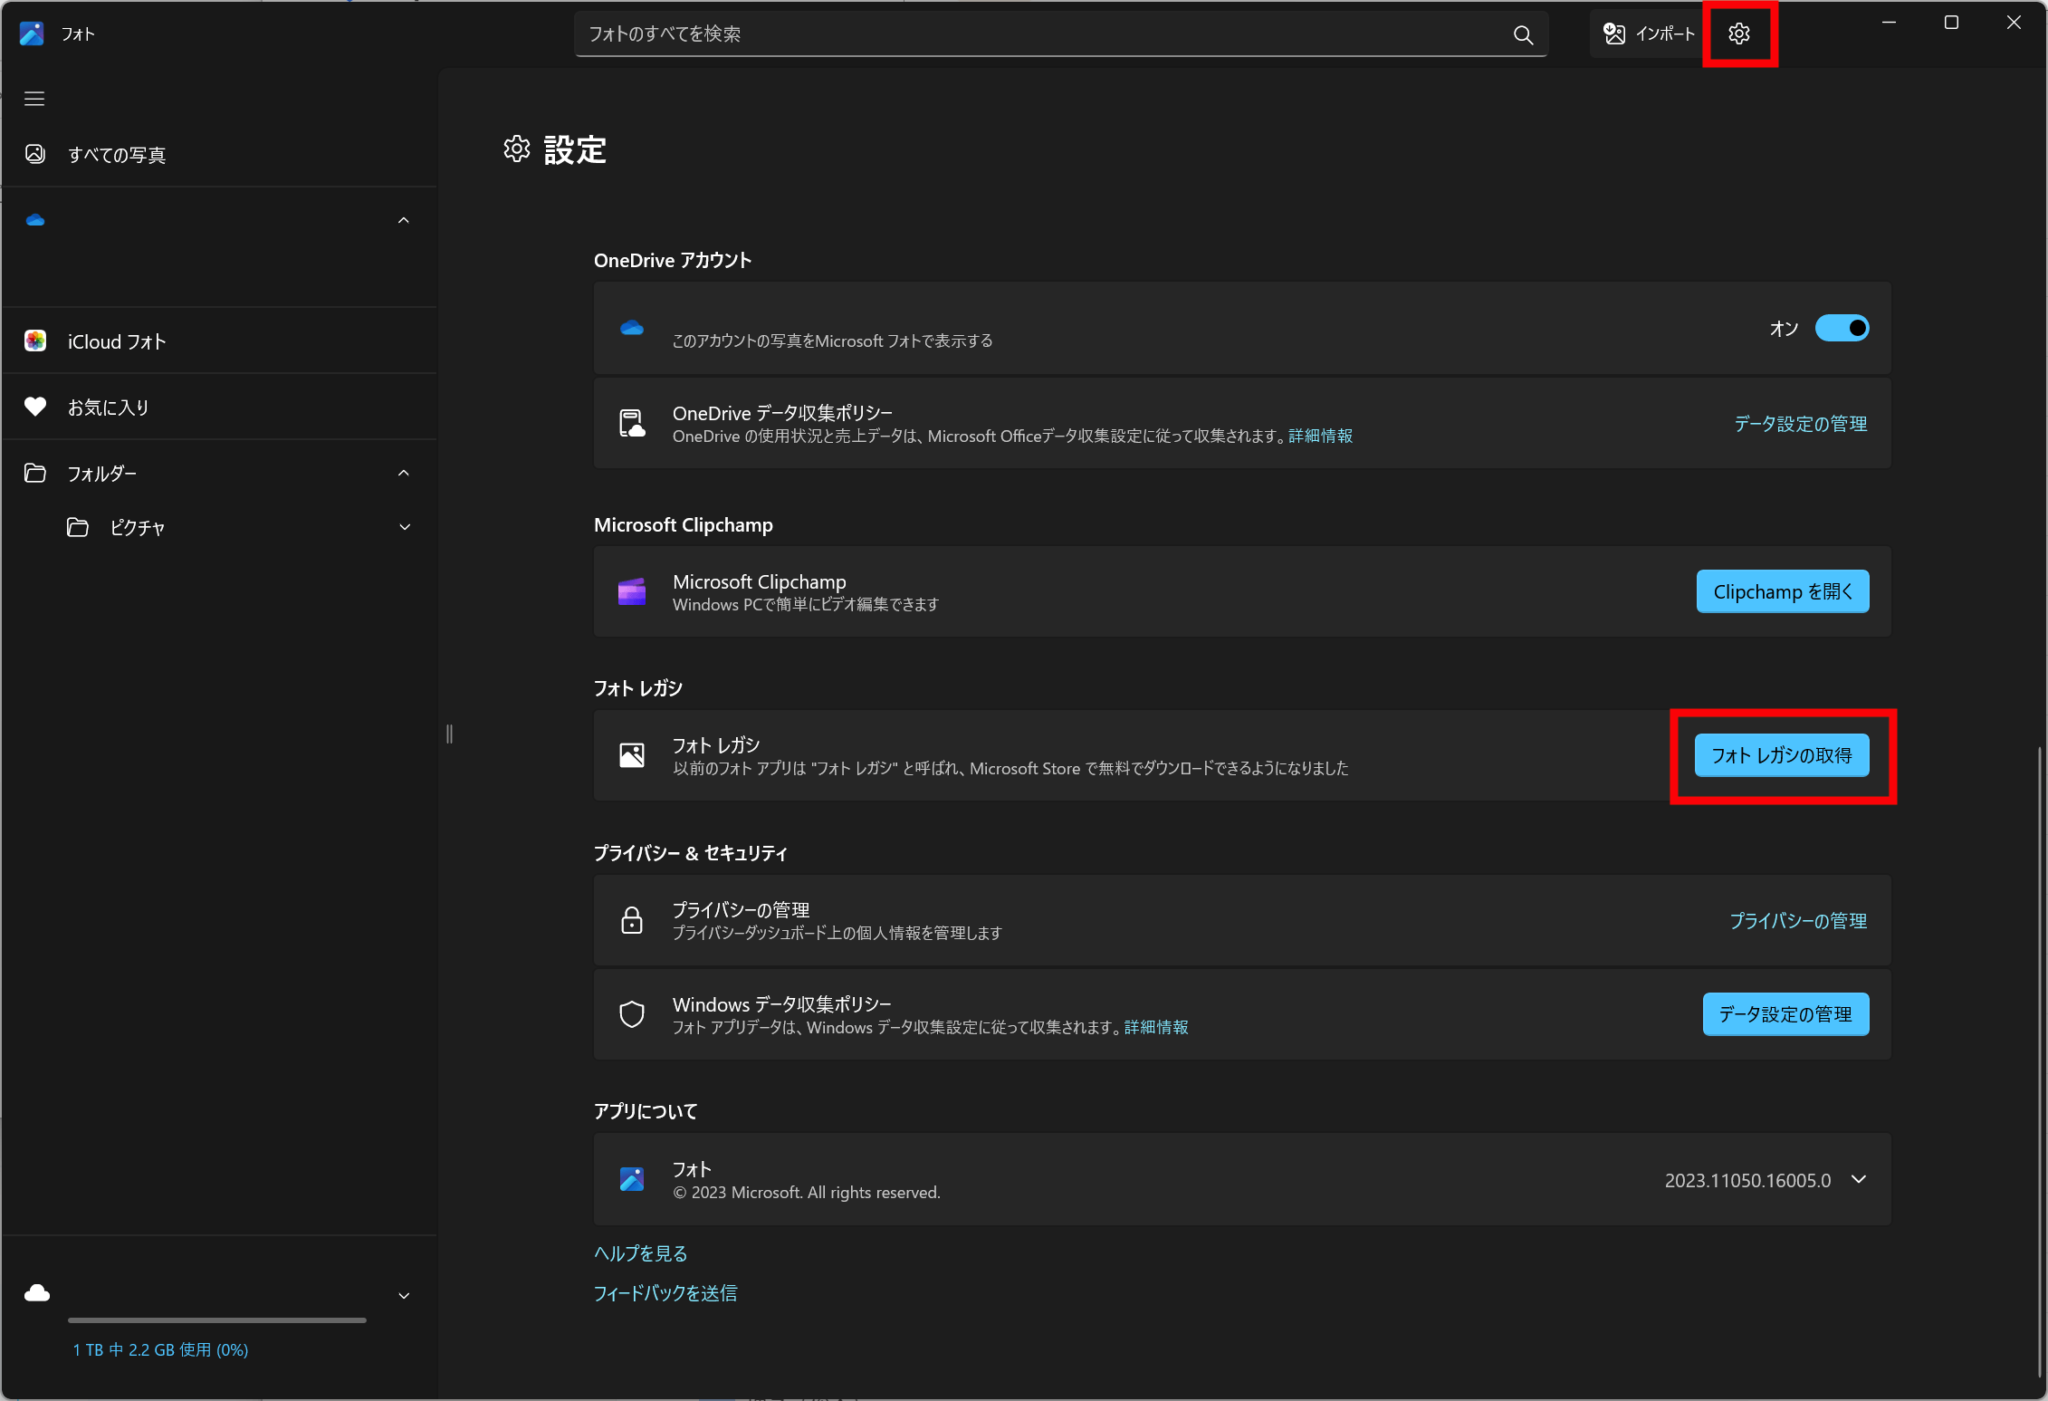Click the storage usage progress bar
The height and width of the screenshot is (1401, 2048).
pos(217,1320)
